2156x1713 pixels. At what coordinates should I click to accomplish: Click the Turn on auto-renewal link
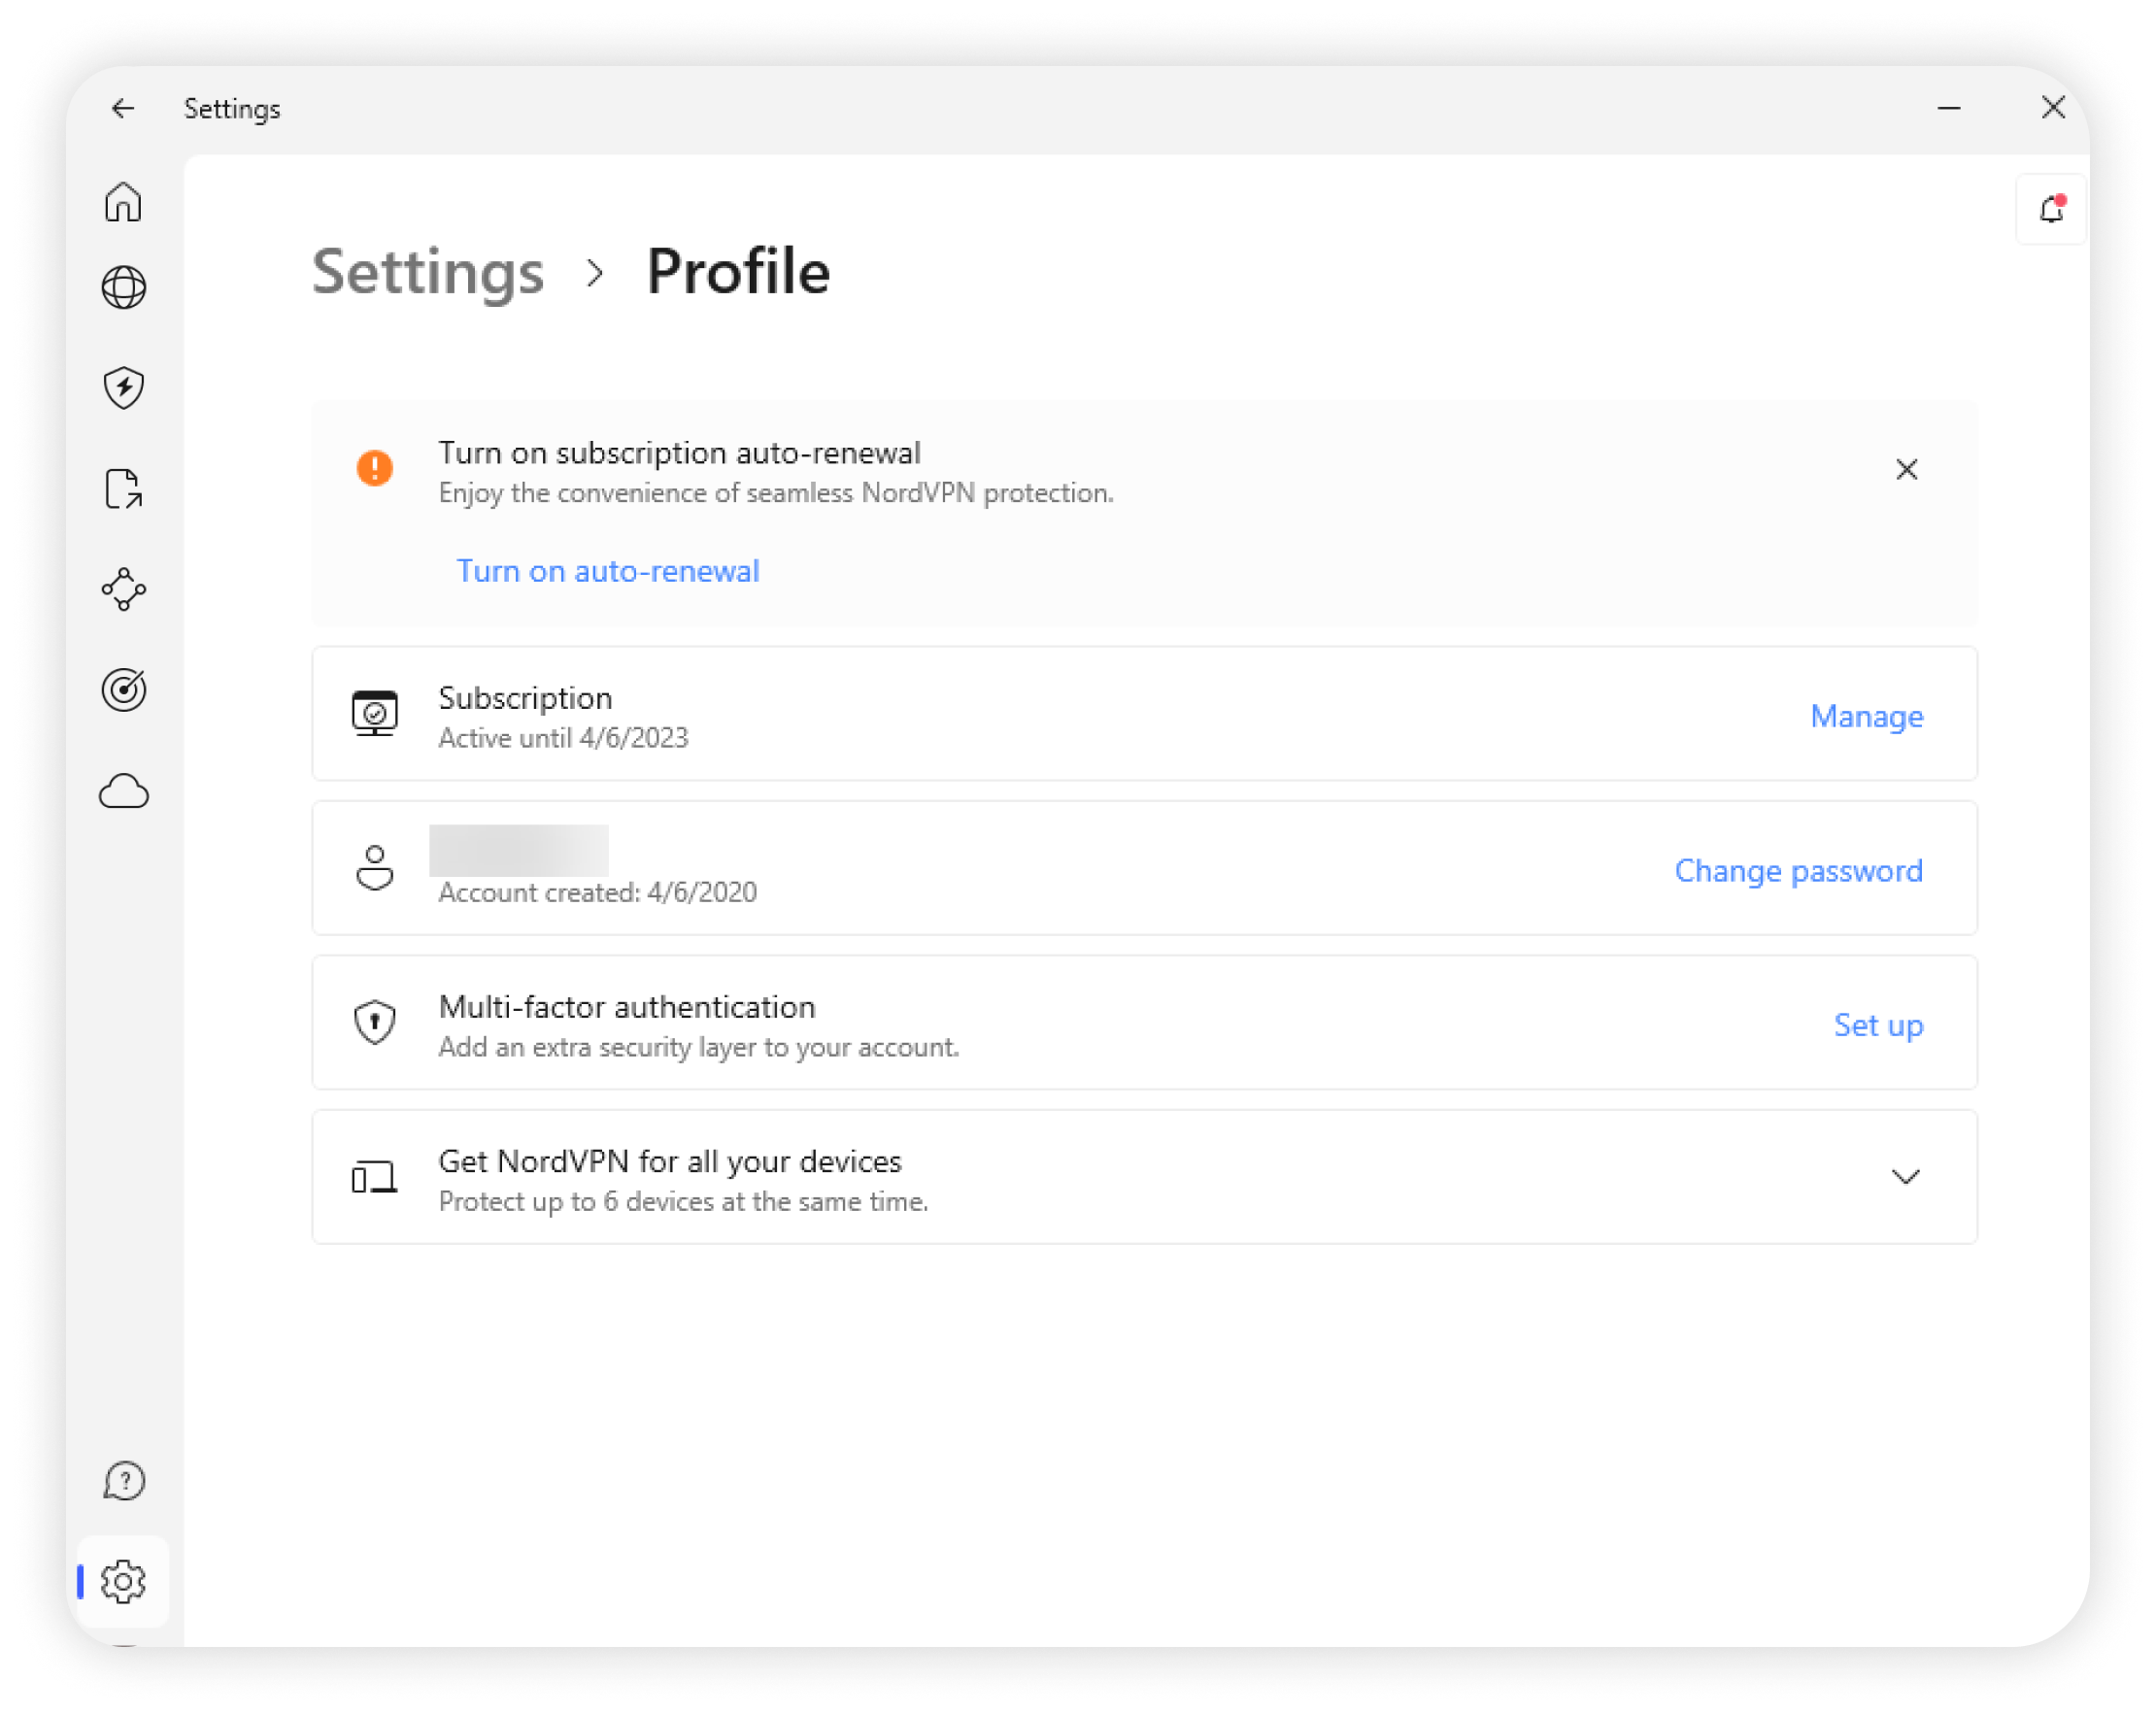tap(608, 571)
